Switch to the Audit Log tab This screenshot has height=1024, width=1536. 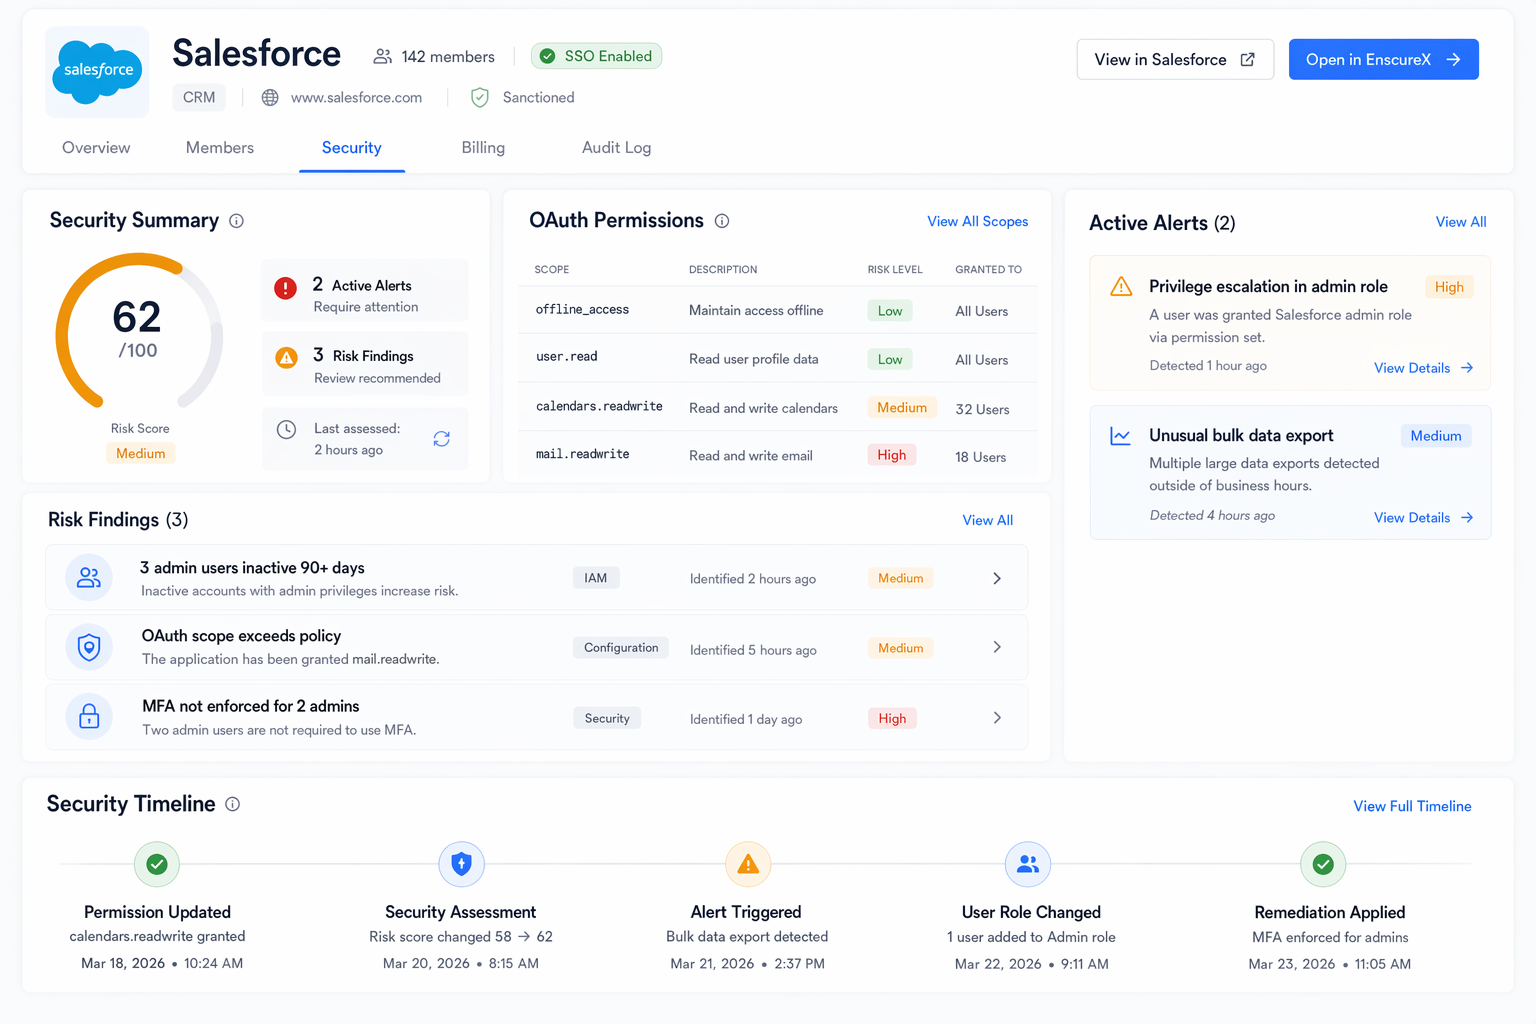tap(616, 147)
